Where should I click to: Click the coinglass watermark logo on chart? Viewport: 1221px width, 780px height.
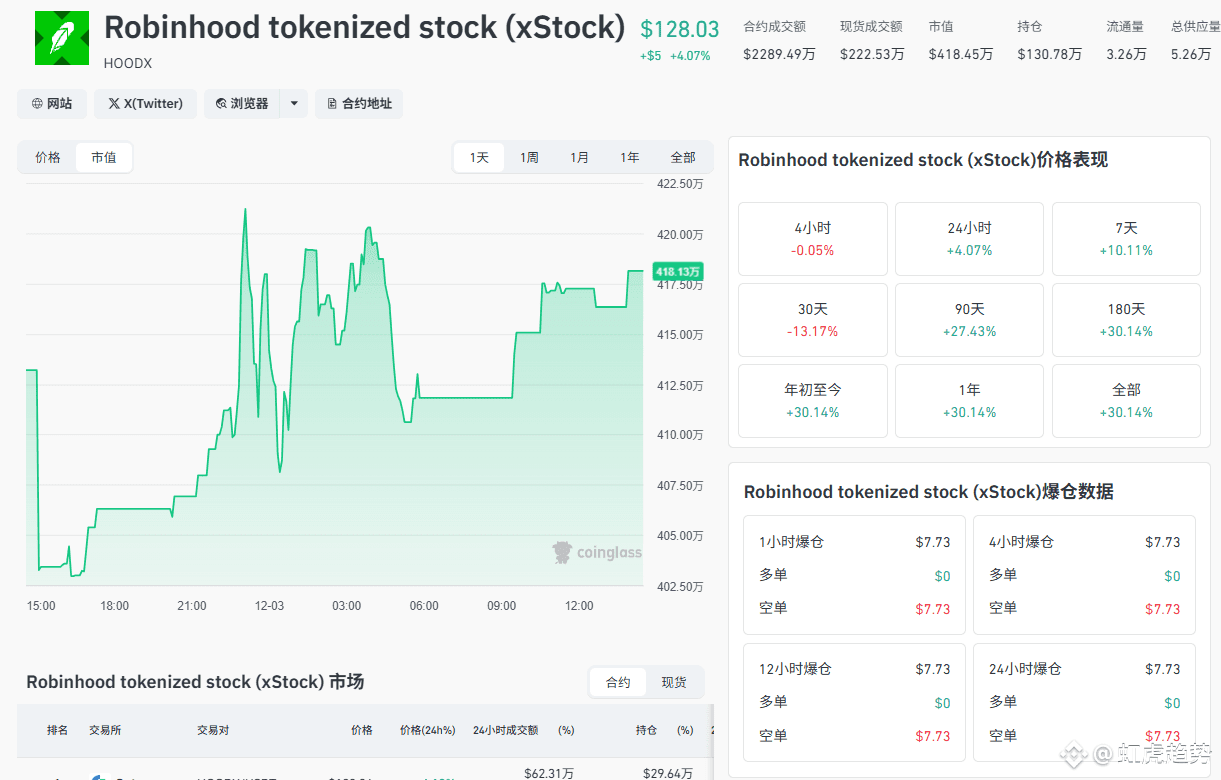[x=563, y=552]
